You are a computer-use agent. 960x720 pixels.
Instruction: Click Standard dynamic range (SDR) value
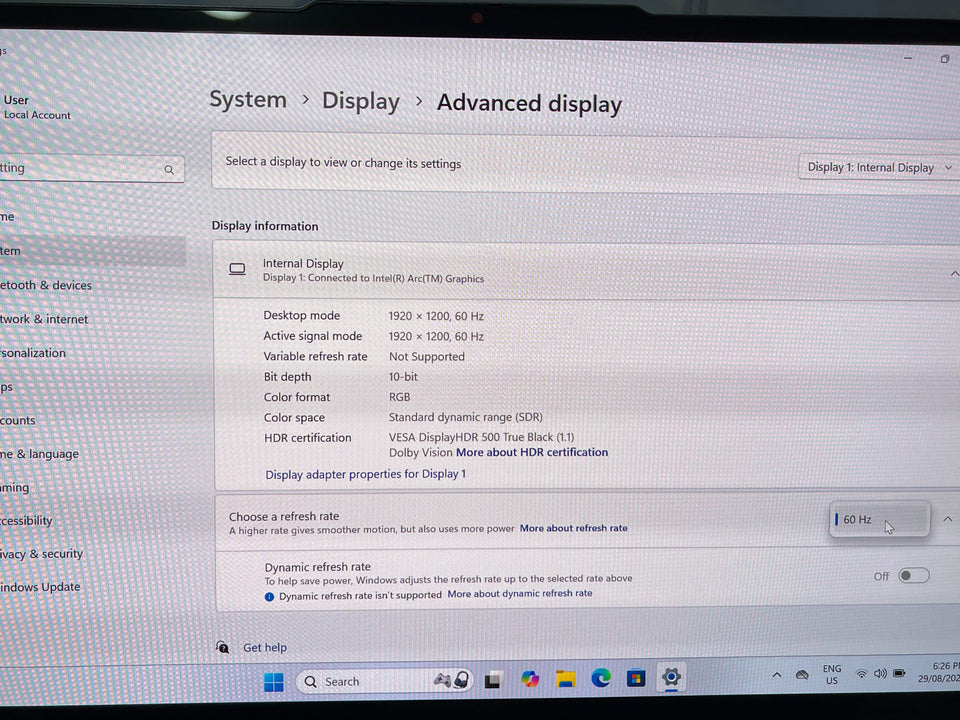[465, 417]
